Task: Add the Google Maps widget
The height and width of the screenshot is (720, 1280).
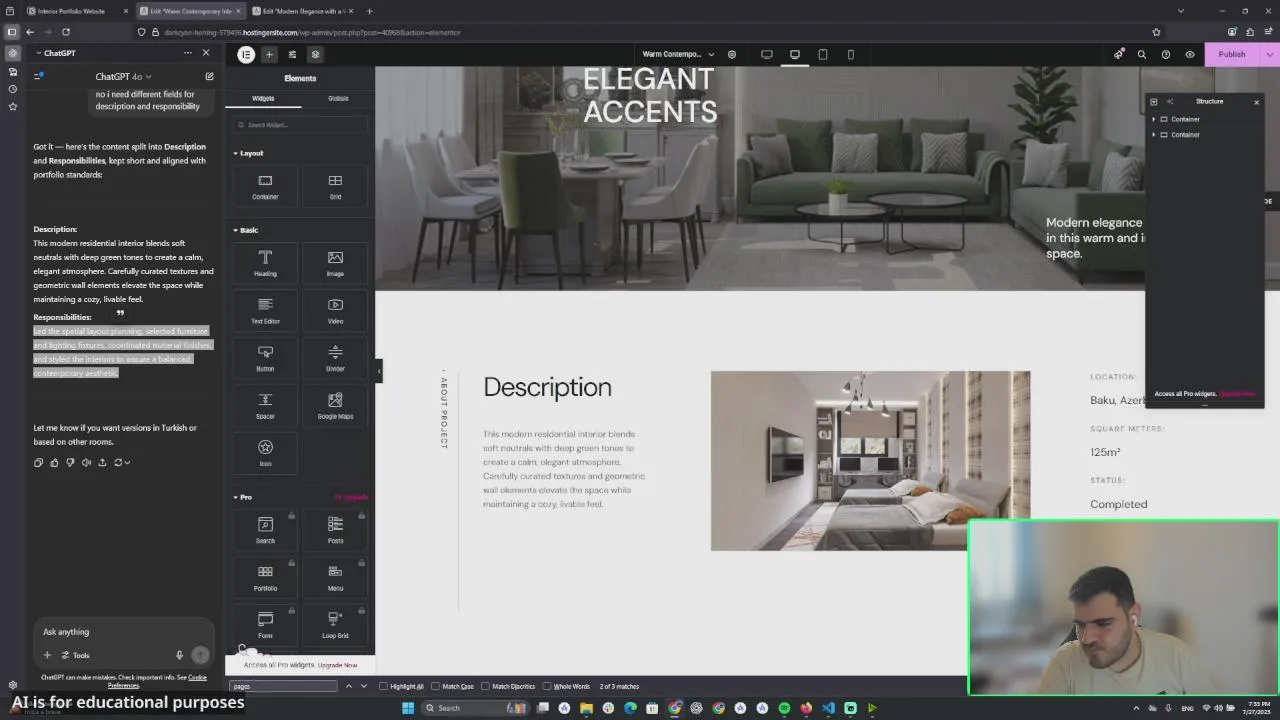Action: [335, 406]
